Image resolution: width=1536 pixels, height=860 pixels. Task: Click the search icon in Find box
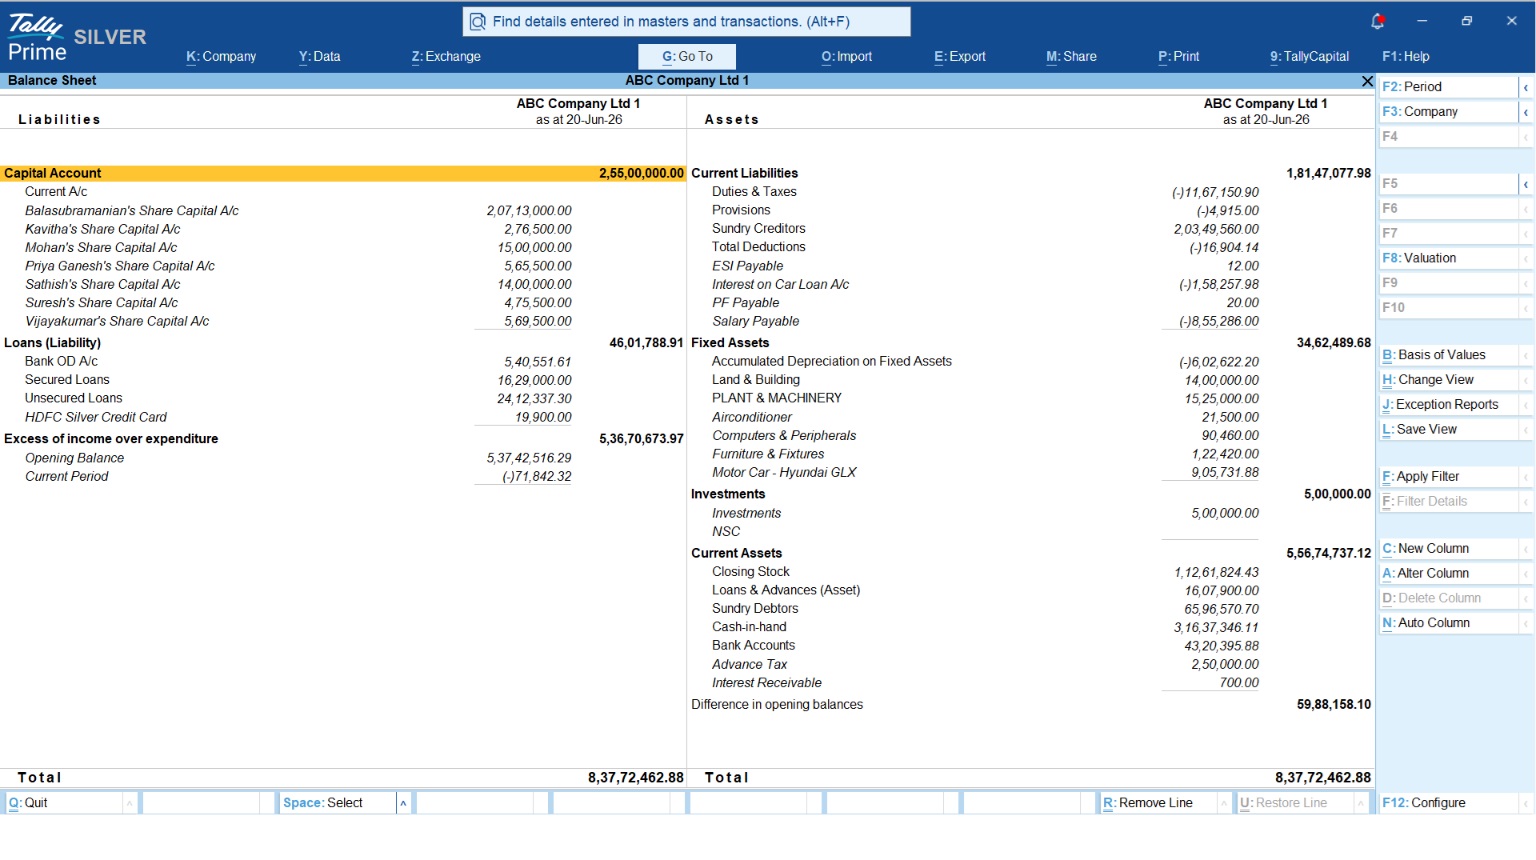(x=478, y=22)
